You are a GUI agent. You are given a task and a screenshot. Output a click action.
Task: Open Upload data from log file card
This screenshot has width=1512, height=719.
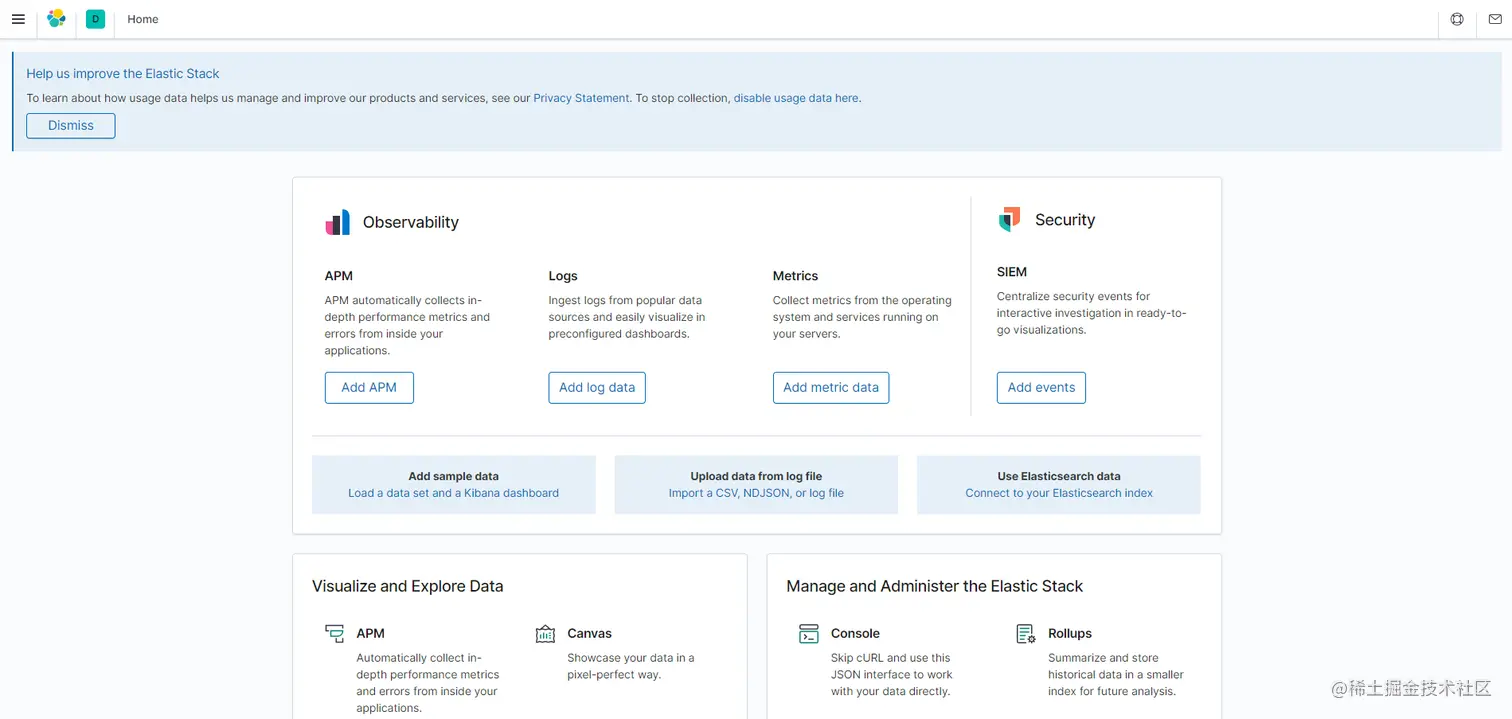click(x=756, y=485)
